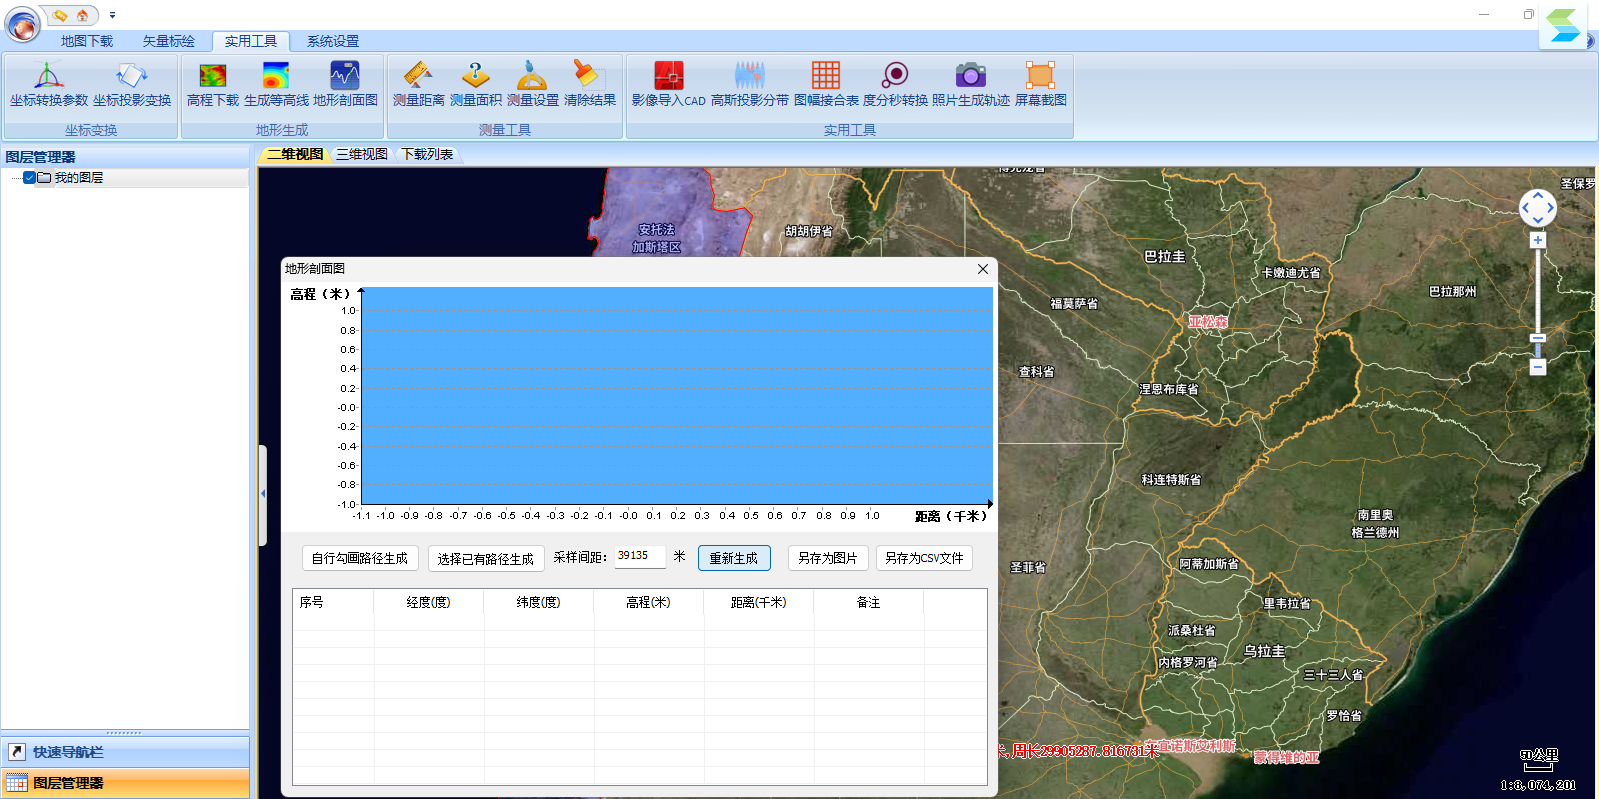This screenshot has width=1599, height=799.
Task: Open the quick access toolbar dropdown
Action: pos(112,15)
